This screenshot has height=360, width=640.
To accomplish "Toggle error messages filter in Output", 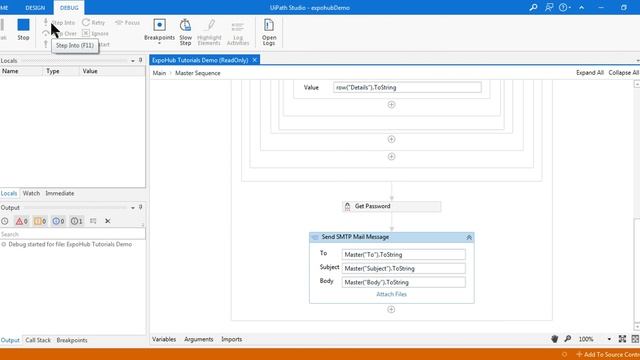I will point(21,221).
